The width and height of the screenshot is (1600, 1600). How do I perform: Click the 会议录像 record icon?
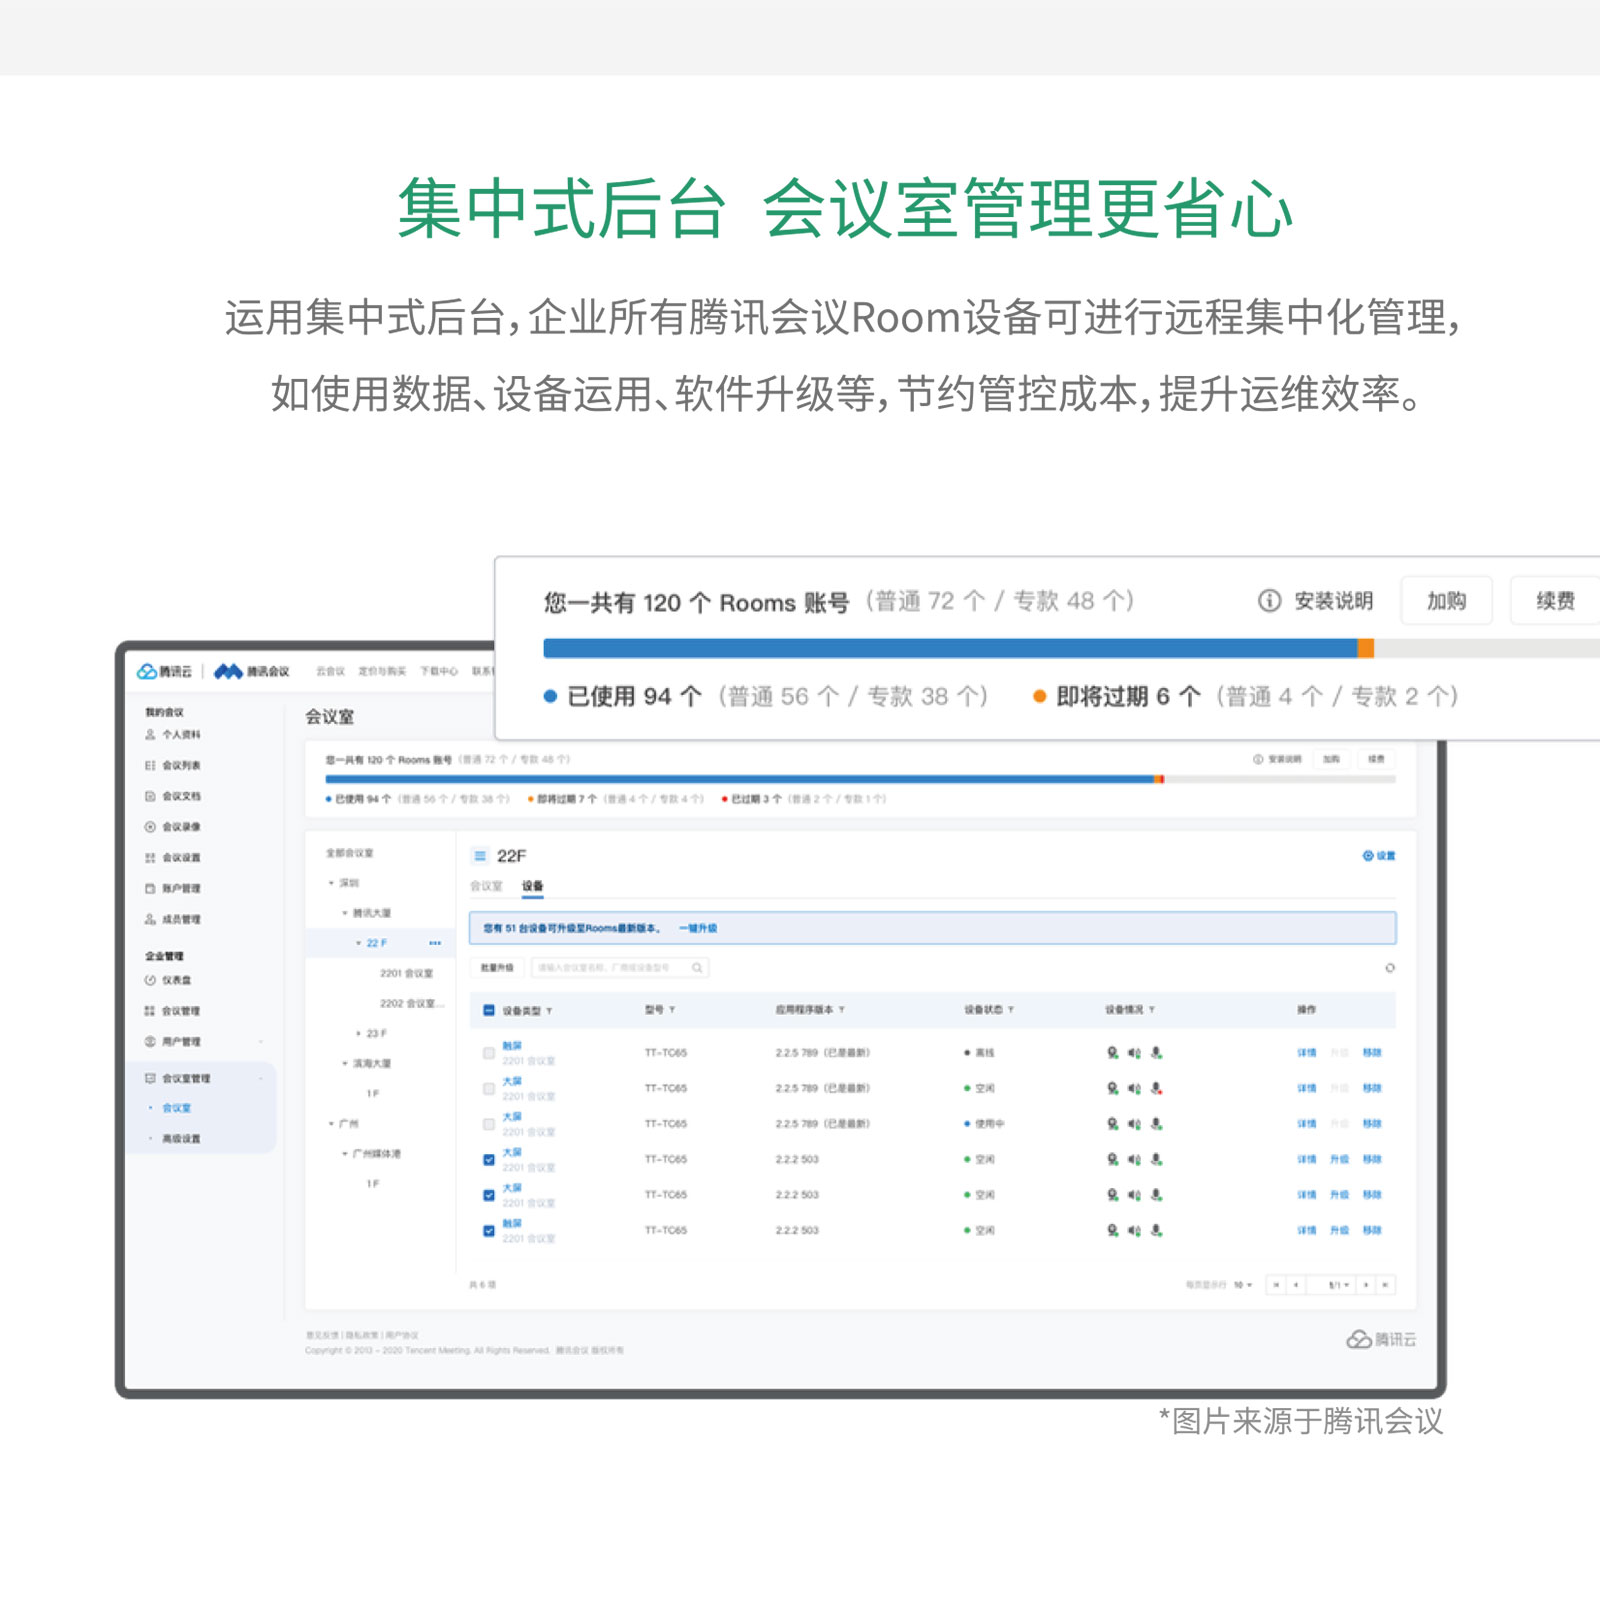(150, 827)
